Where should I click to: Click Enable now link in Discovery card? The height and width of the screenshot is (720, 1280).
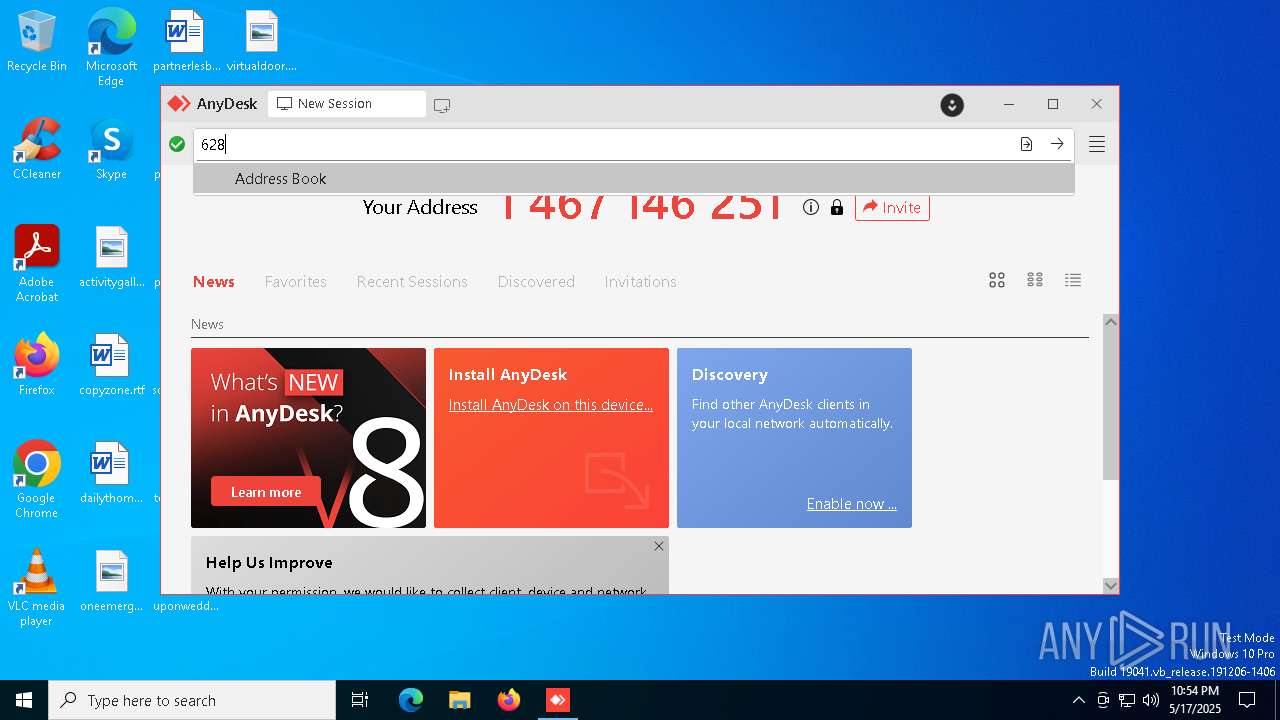(852, 504)
